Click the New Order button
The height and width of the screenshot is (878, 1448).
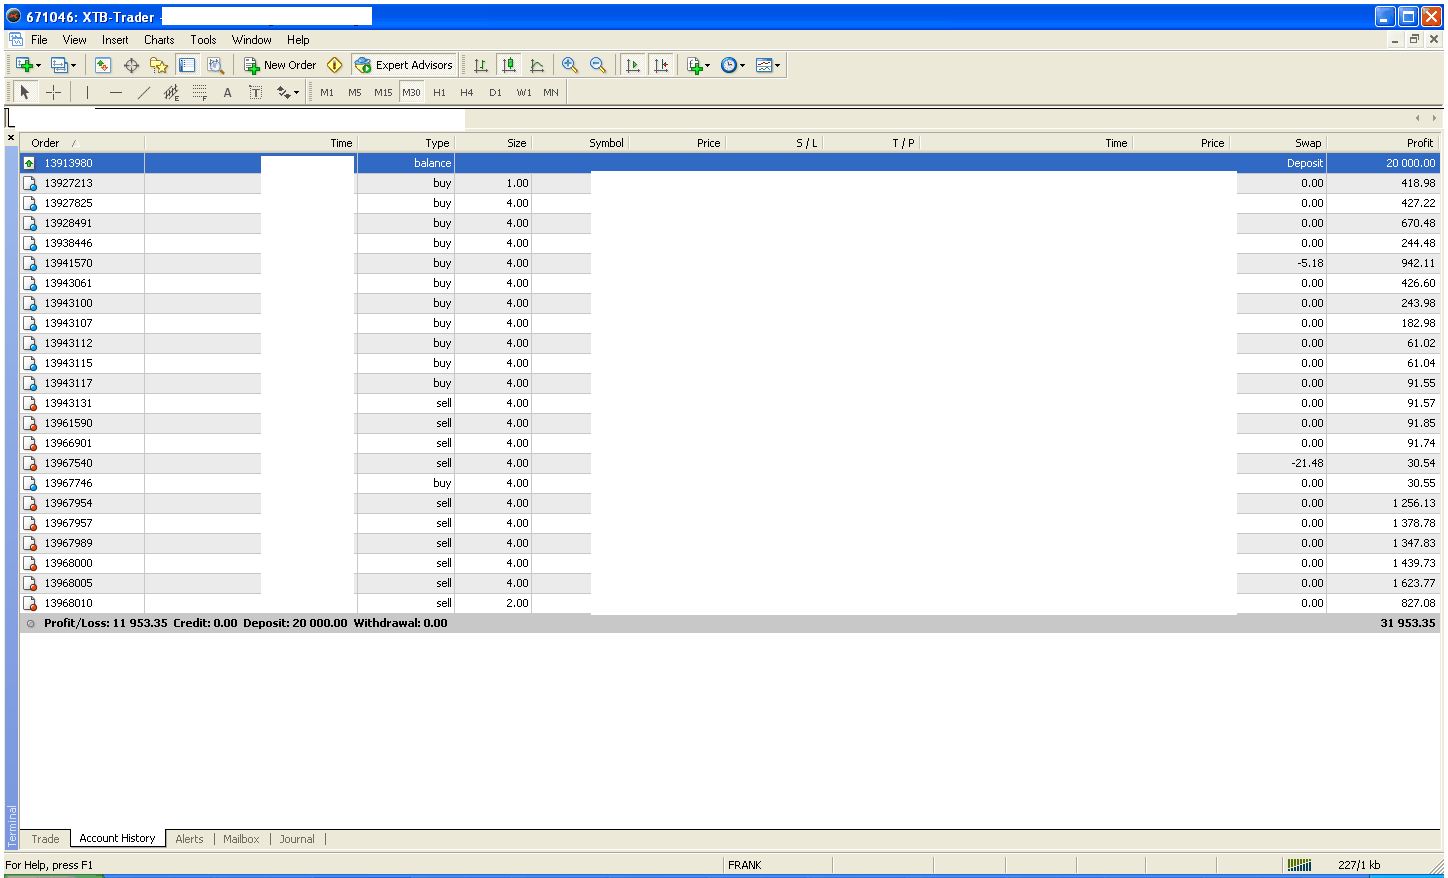pos(280,65)
